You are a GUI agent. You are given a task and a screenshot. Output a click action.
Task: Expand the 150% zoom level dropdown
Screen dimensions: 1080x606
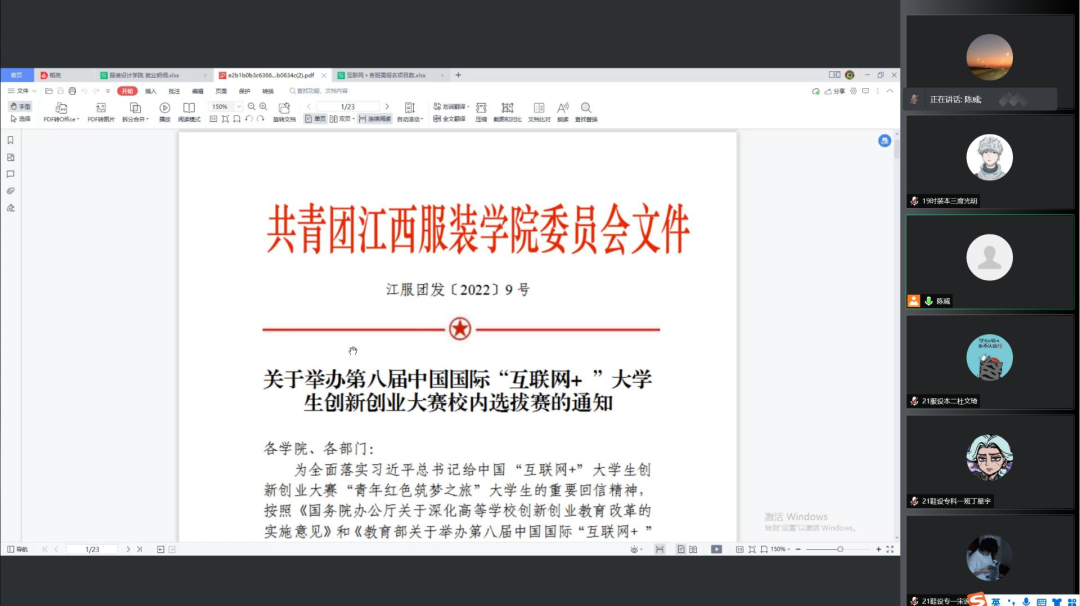(239, 106)
